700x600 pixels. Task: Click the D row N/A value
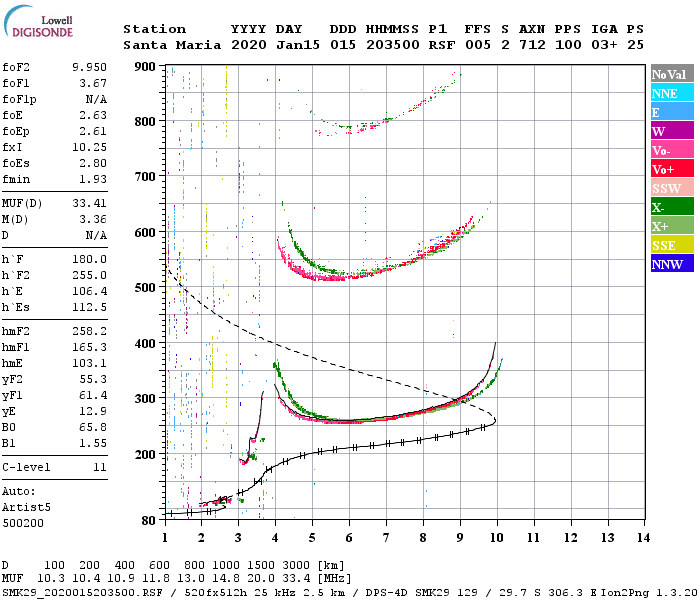point(96,235)
